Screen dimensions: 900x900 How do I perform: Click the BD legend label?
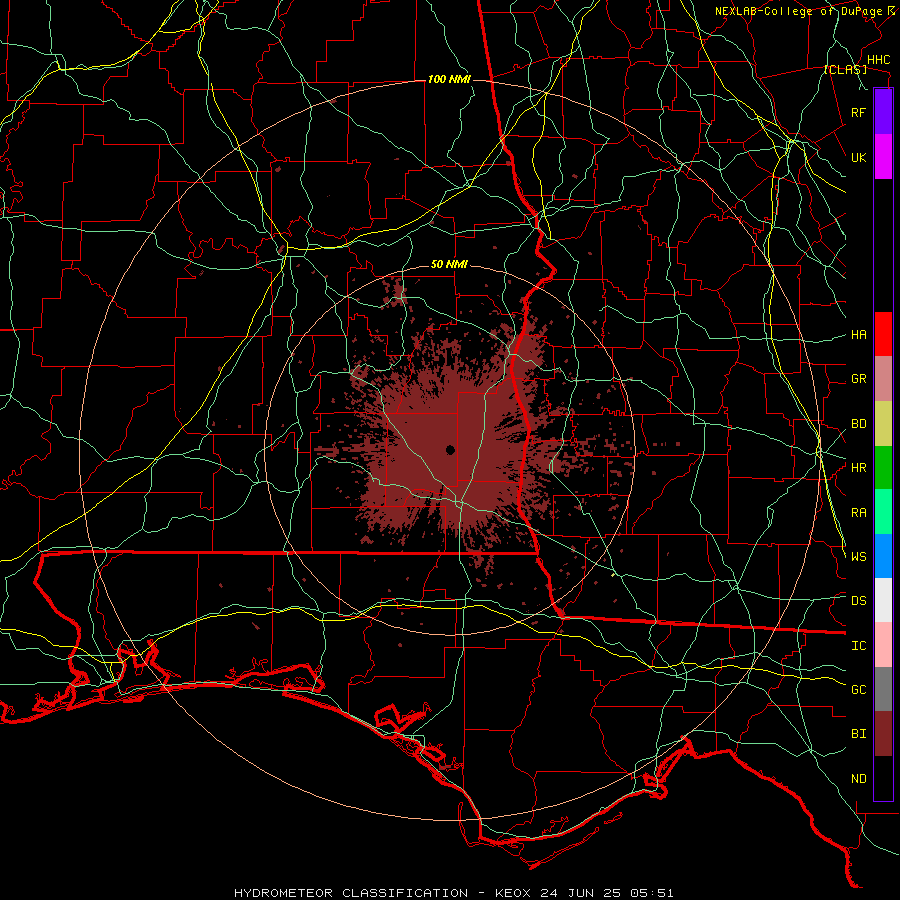[858, 424]
